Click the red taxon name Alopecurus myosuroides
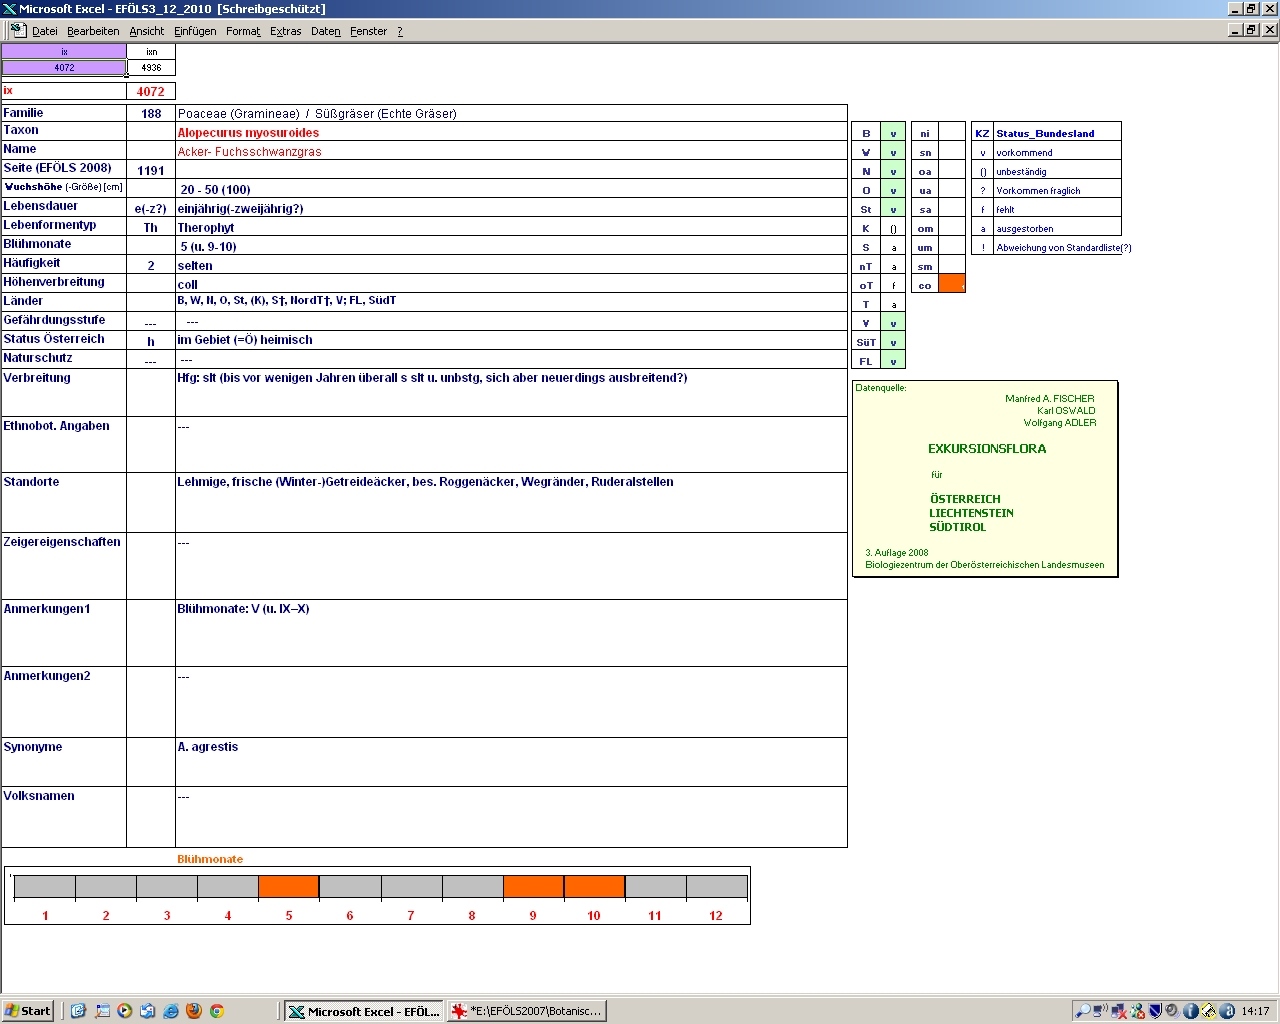 [248, 133]
